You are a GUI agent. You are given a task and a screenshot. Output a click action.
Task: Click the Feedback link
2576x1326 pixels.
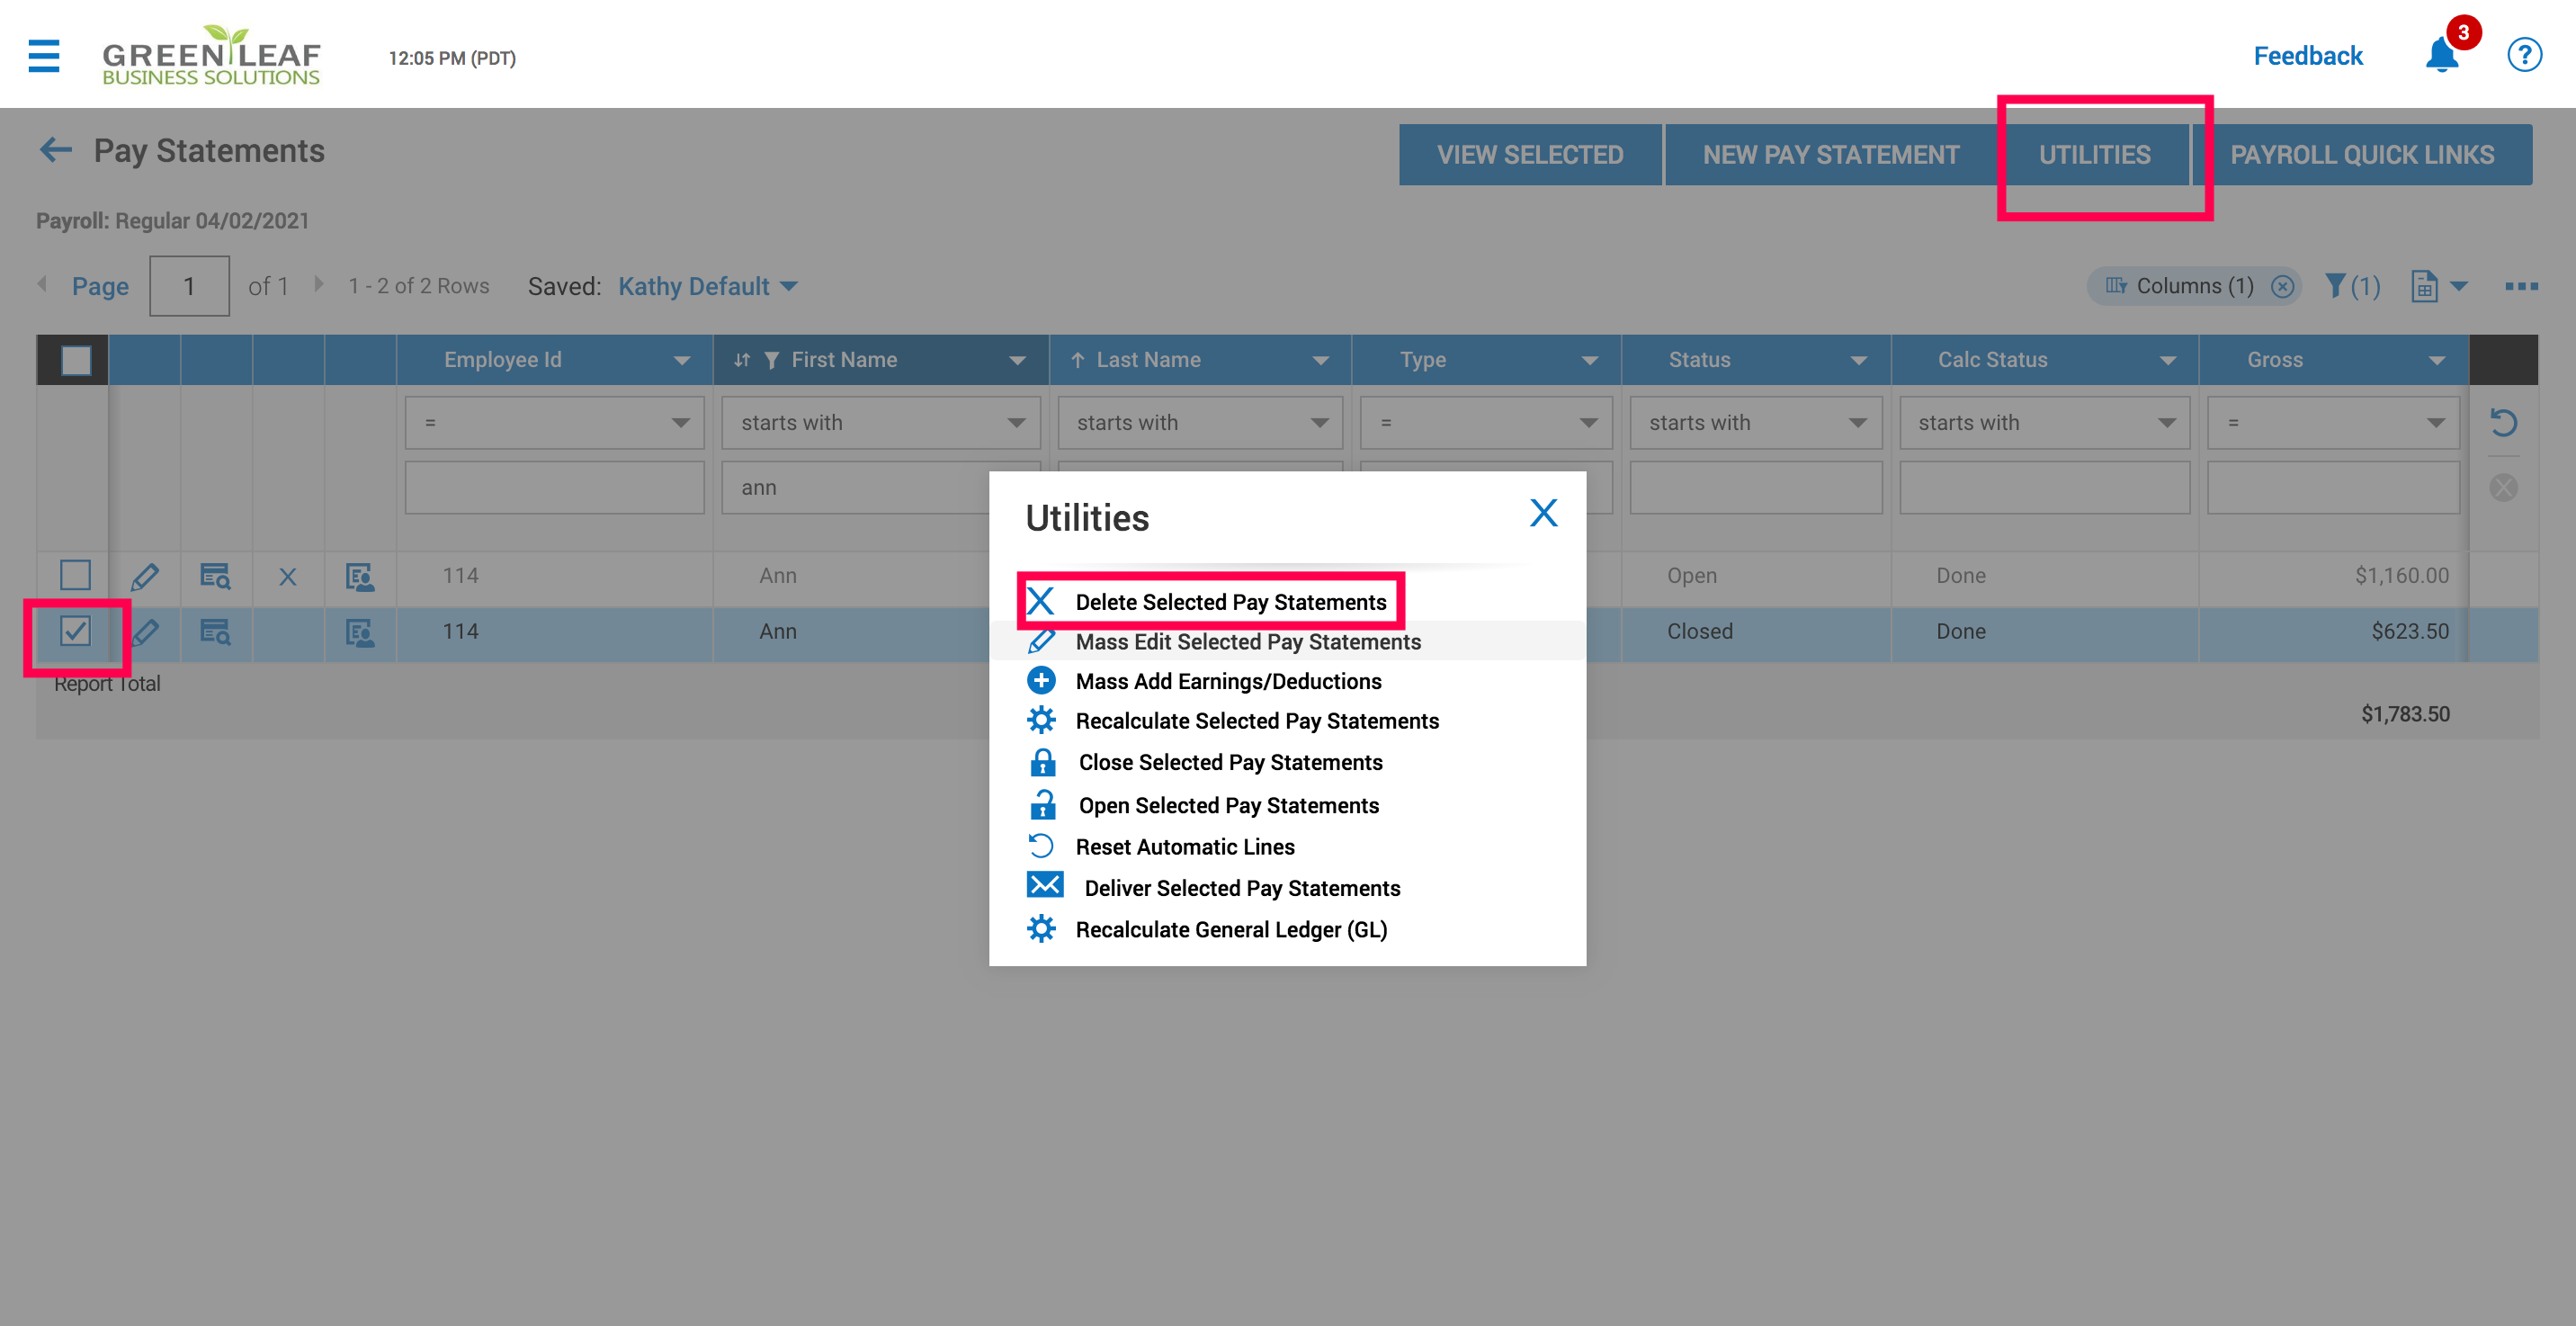click(x=2307, y=56)
